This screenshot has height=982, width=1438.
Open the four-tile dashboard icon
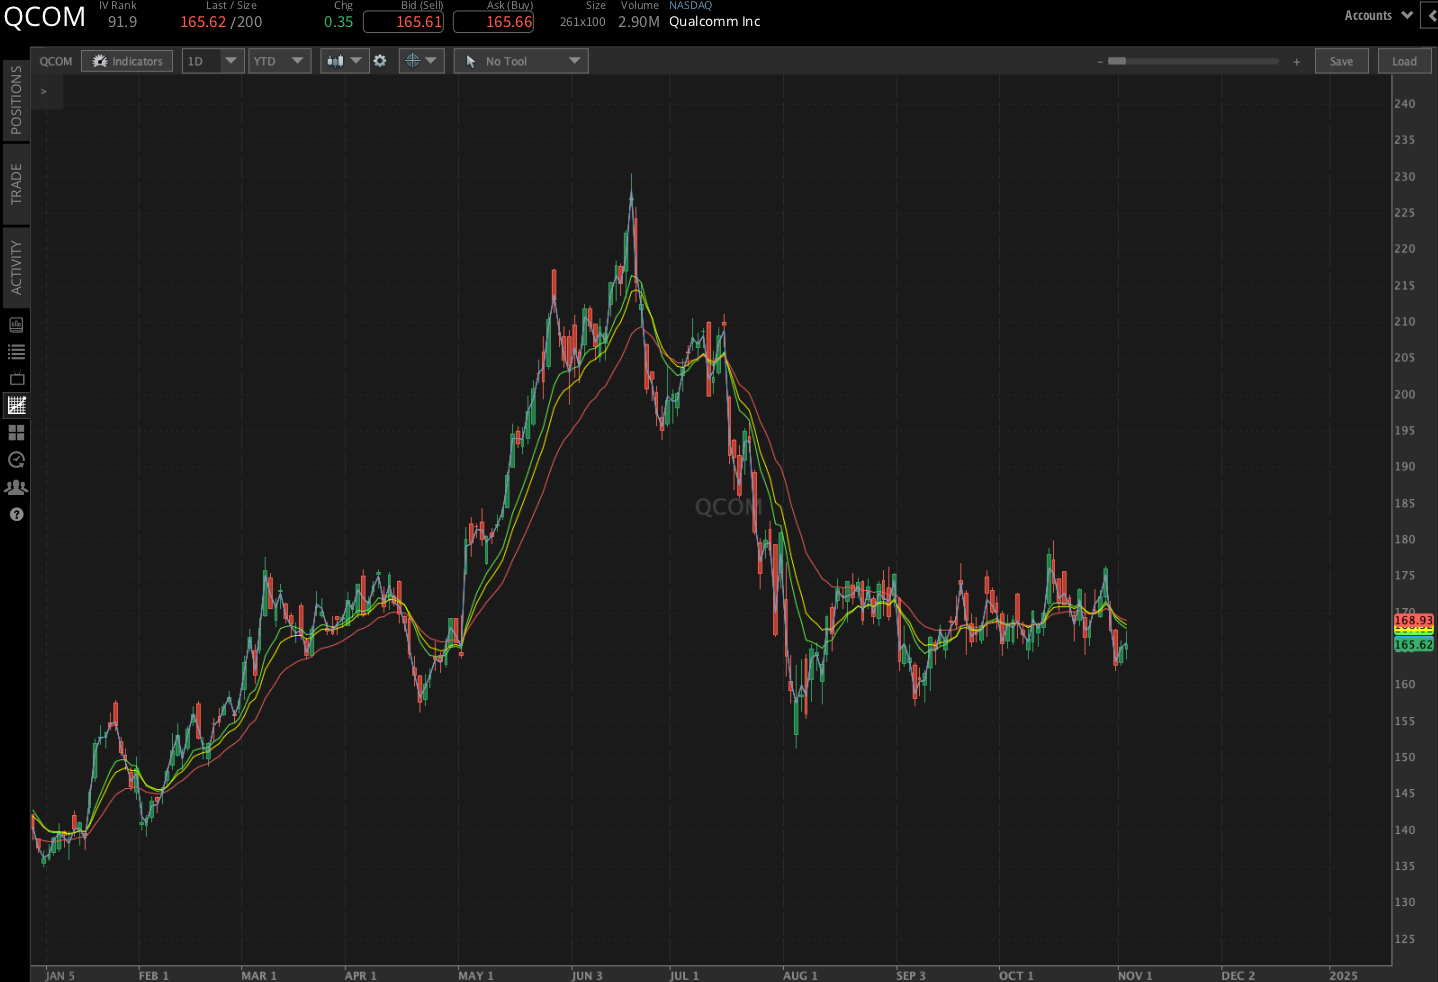pos(16,433)
